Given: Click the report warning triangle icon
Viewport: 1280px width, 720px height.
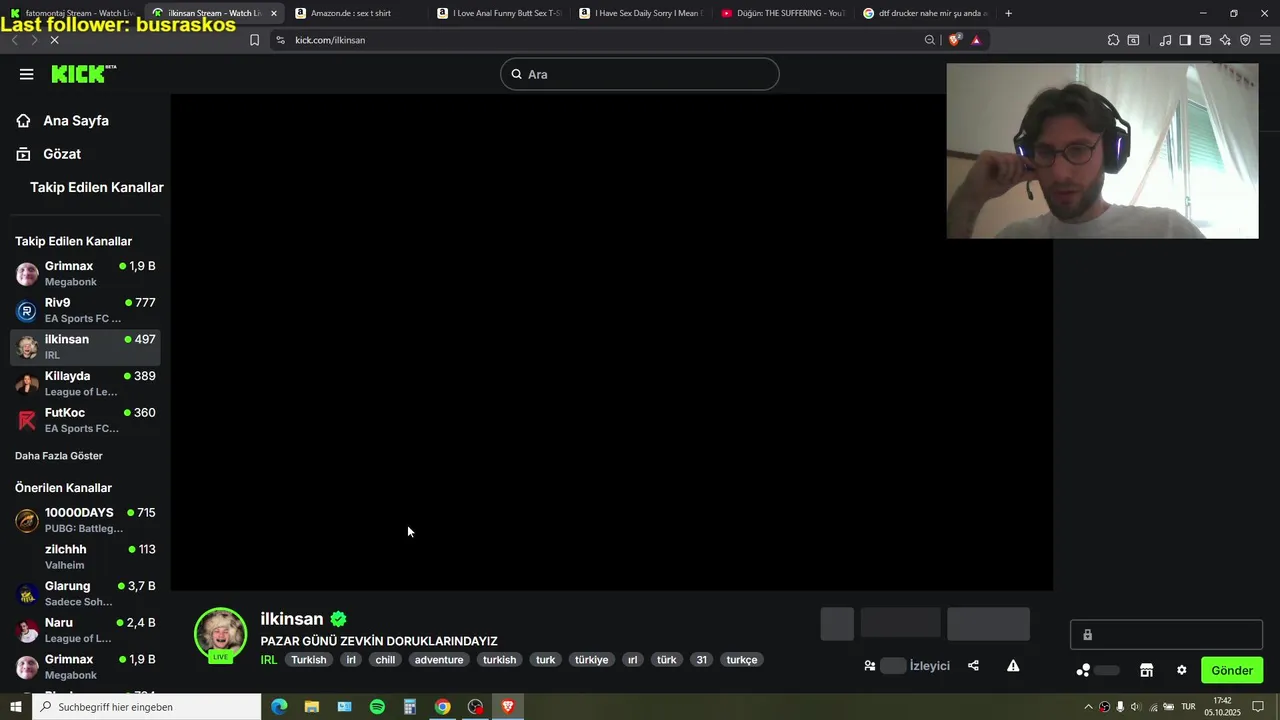Looking at the screenshot, I should [1013, 666].
